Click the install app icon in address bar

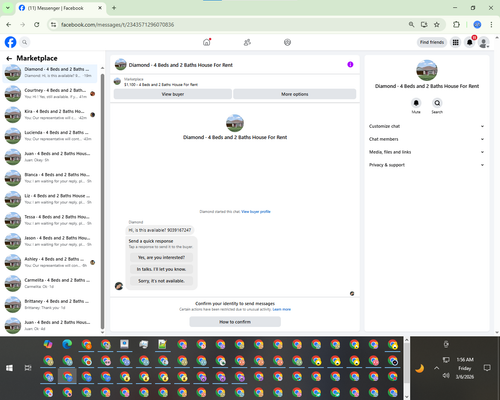tap(424, 25)
